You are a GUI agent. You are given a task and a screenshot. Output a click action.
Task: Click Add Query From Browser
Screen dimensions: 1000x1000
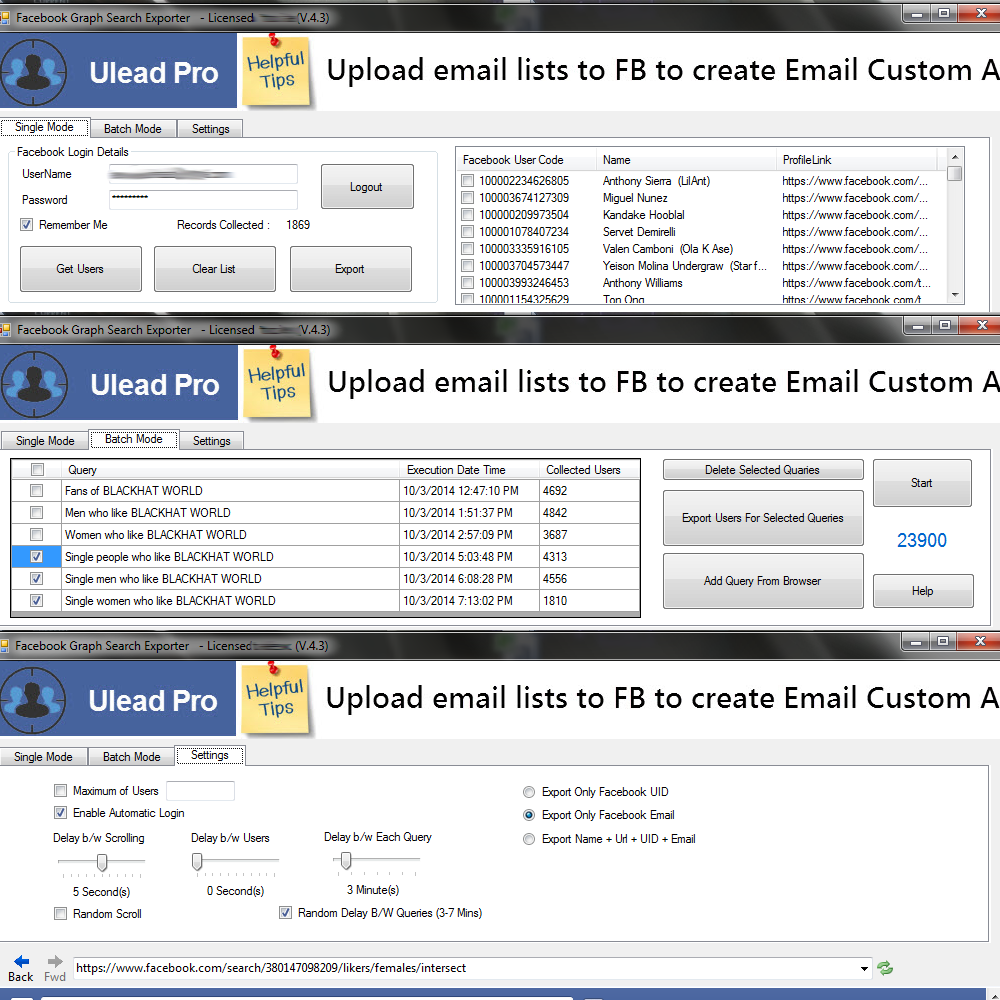[763, 581]
